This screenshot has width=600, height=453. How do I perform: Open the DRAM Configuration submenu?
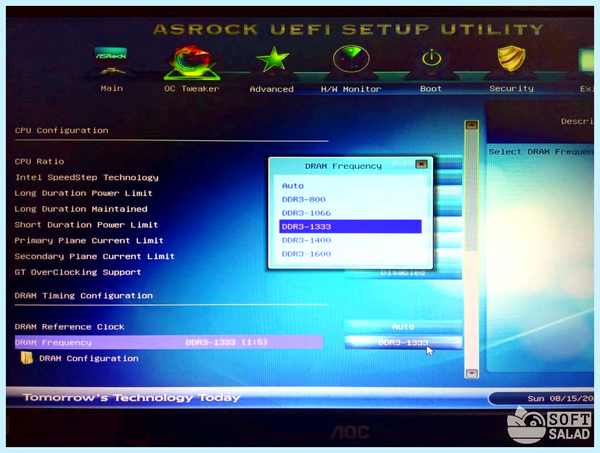(x=89, y=358)
